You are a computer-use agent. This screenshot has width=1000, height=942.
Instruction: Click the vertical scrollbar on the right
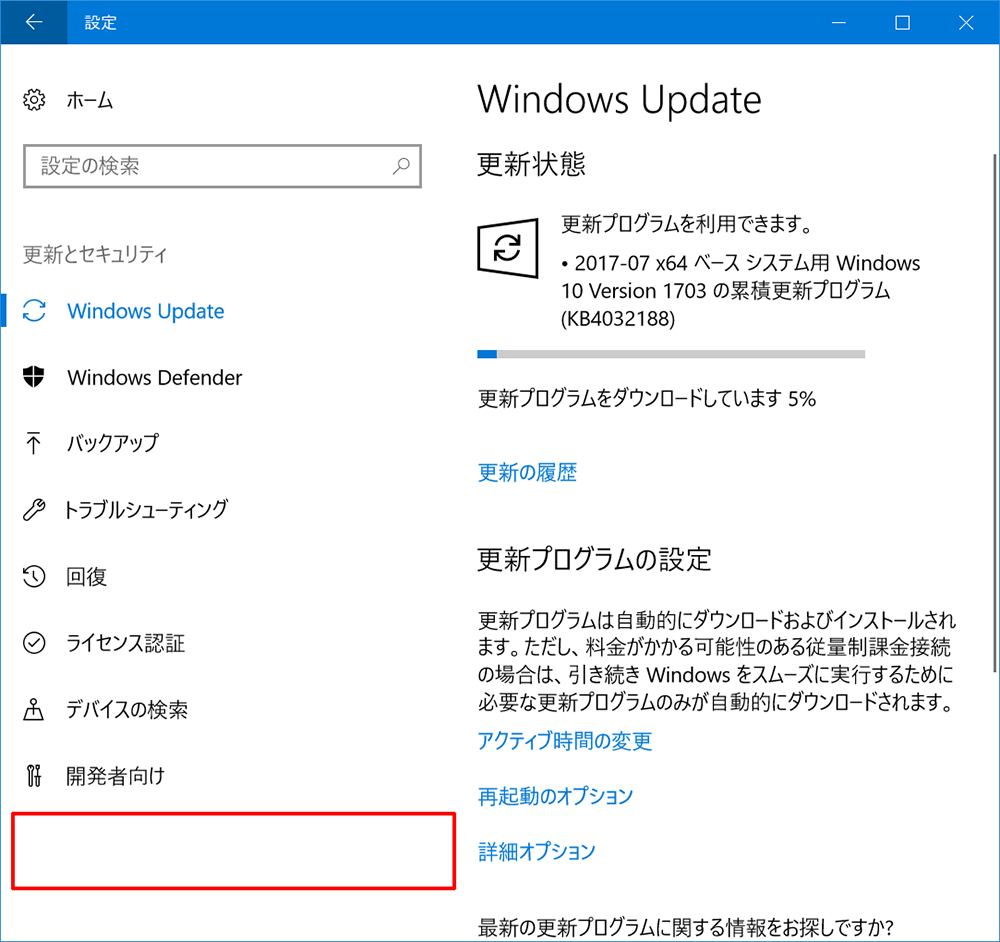(995, 413)
